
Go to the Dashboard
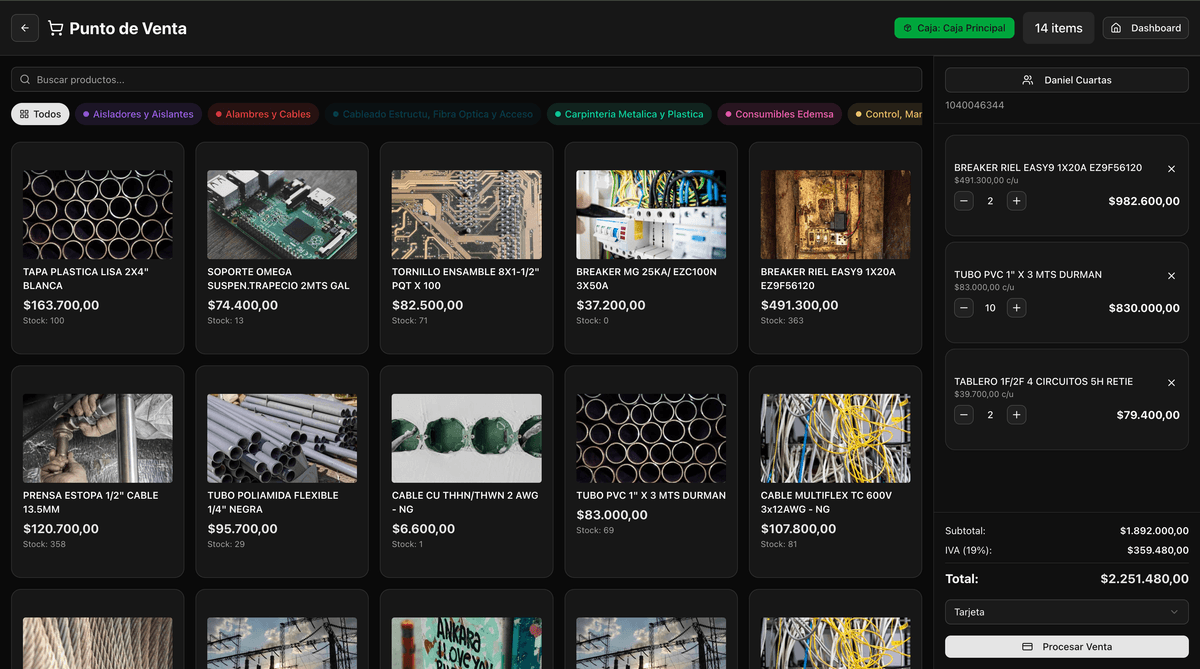1145,28
